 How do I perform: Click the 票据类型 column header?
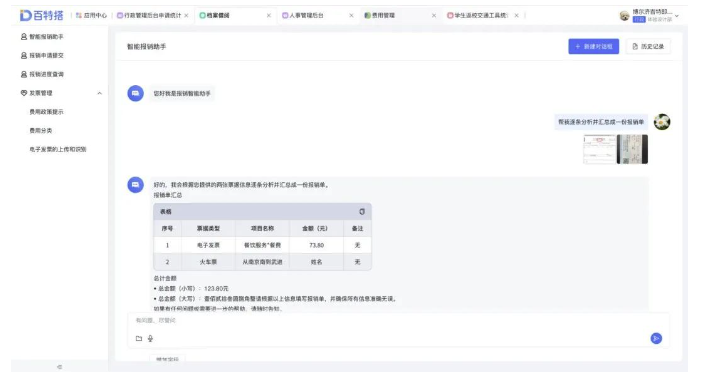pyautogui.click(x=208, y=228)
